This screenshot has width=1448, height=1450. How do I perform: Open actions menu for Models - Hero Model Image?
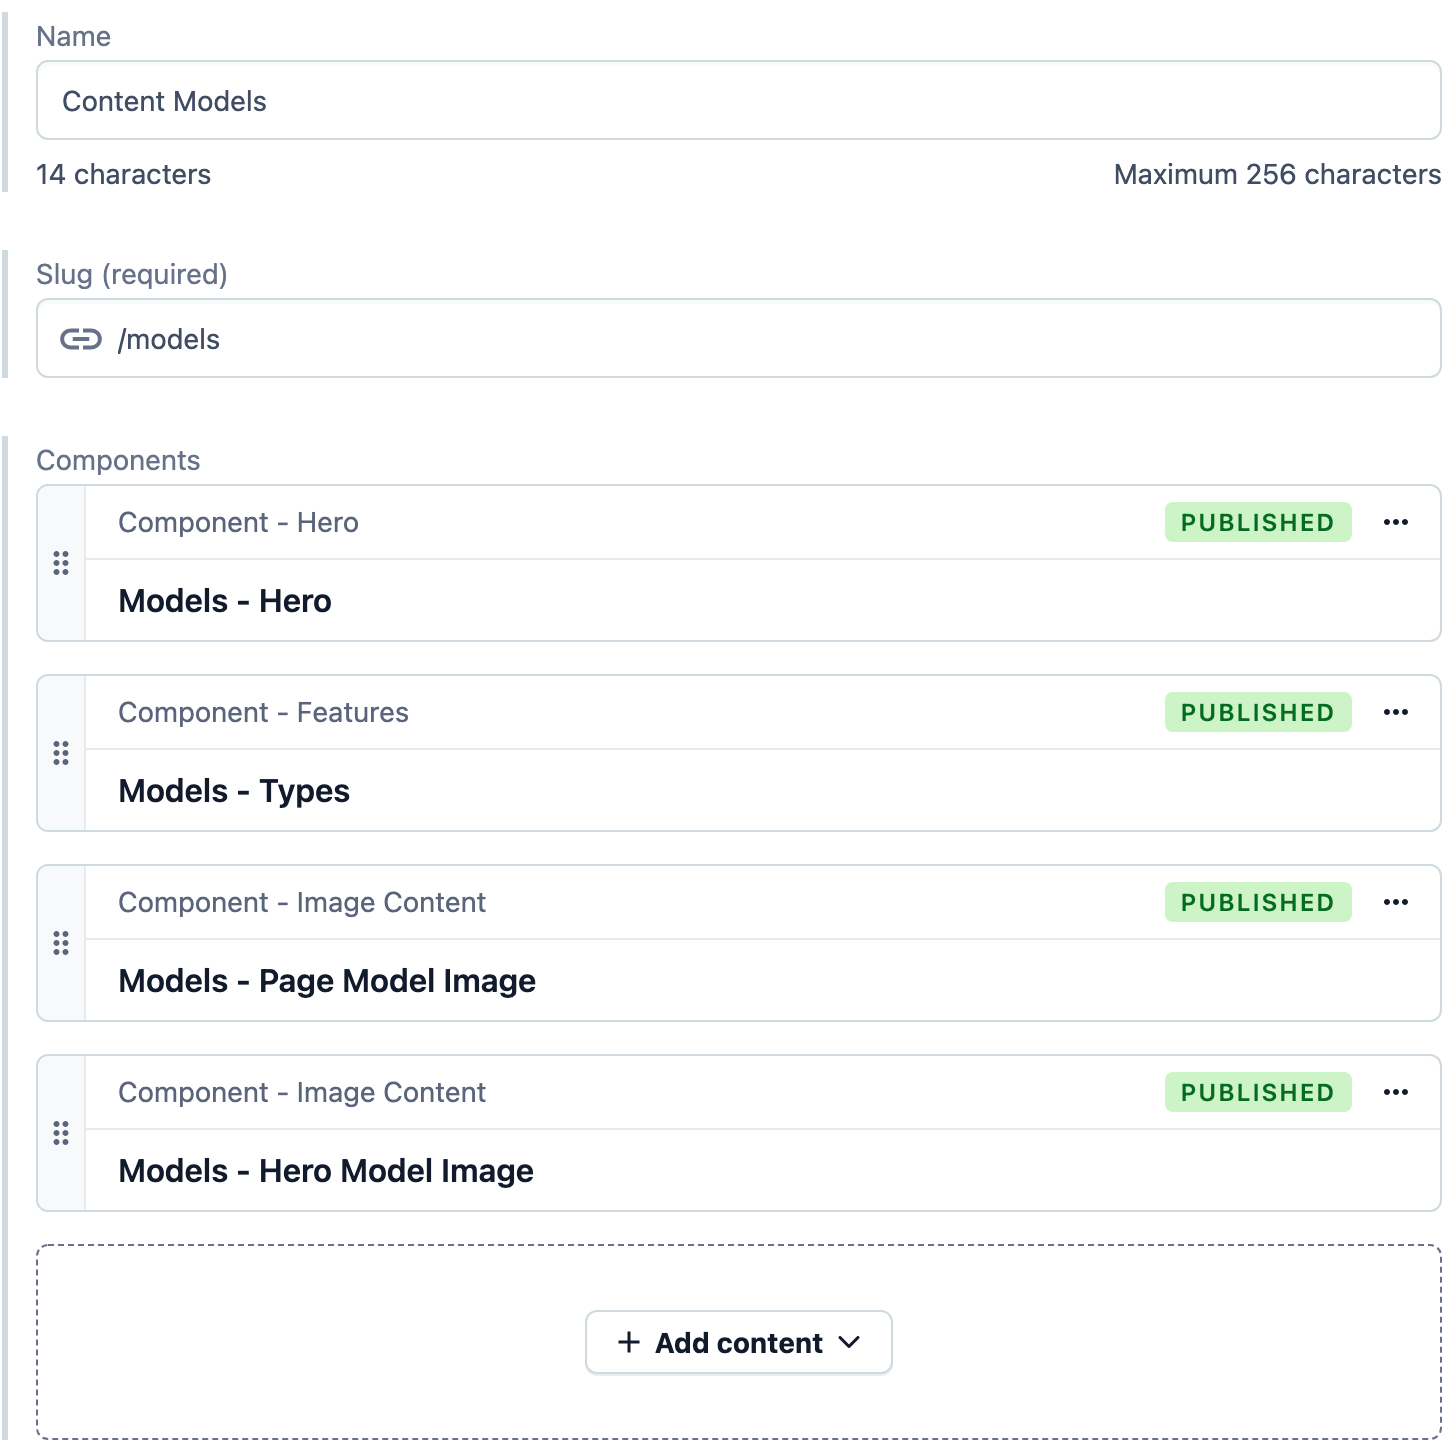coord(1395,1092)
